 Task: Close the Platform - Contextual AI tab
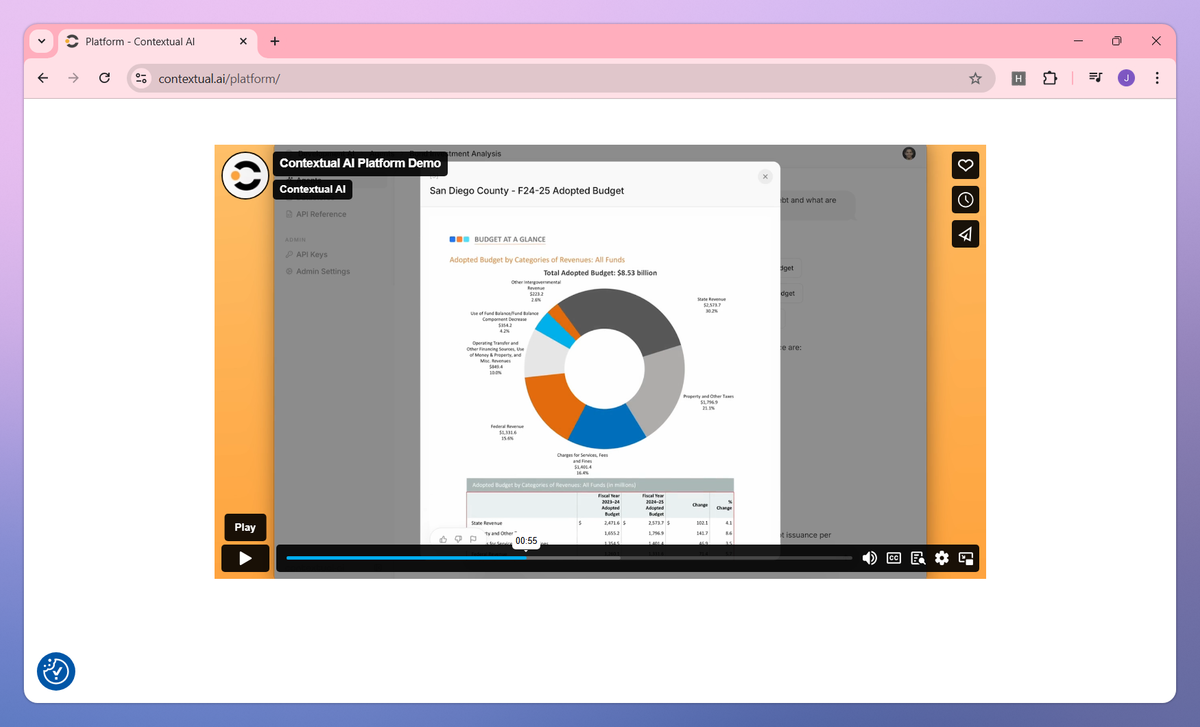pyautogui.click(x=242, y=42)
